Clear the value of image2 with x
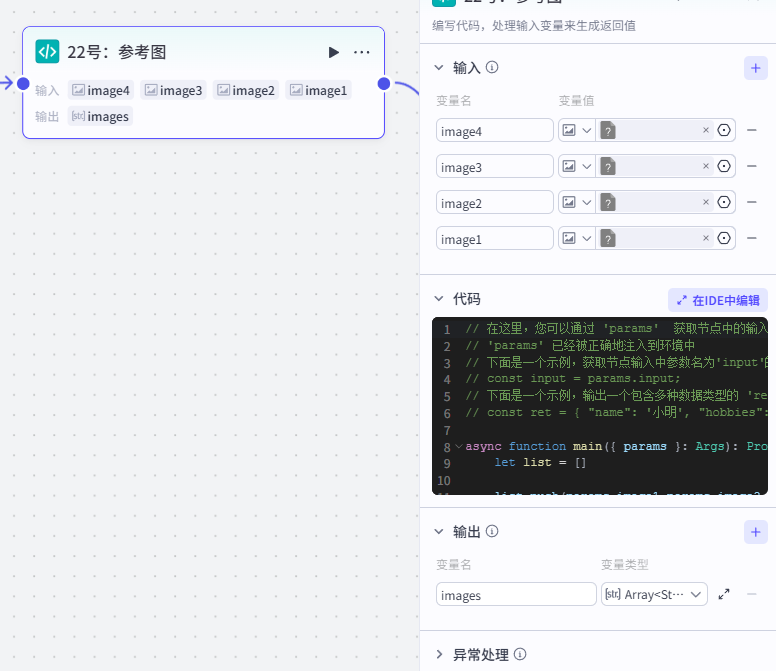Viewport: 776px width, 671px height. click(x=706, y=202)
